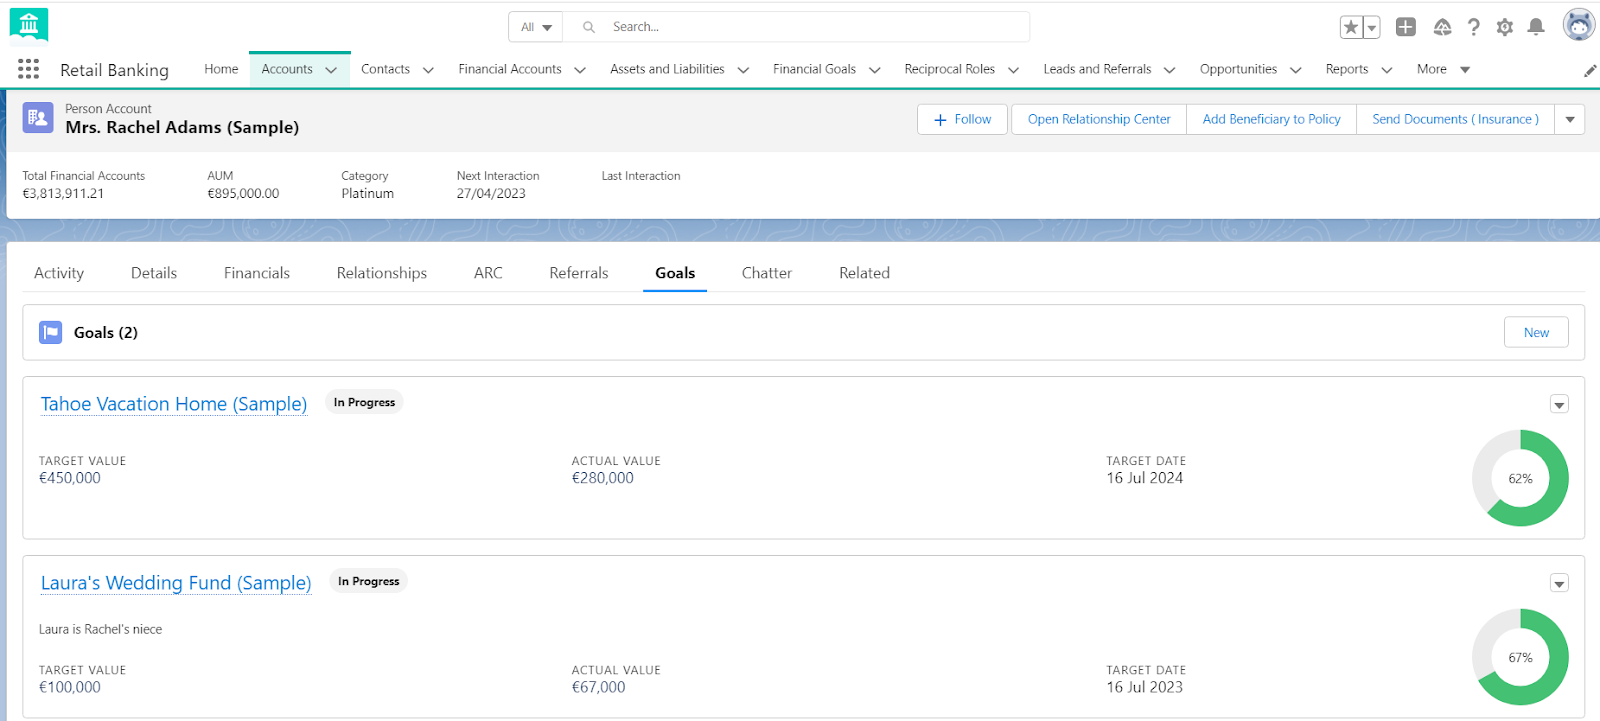Switch to the ARC tab

488,273
